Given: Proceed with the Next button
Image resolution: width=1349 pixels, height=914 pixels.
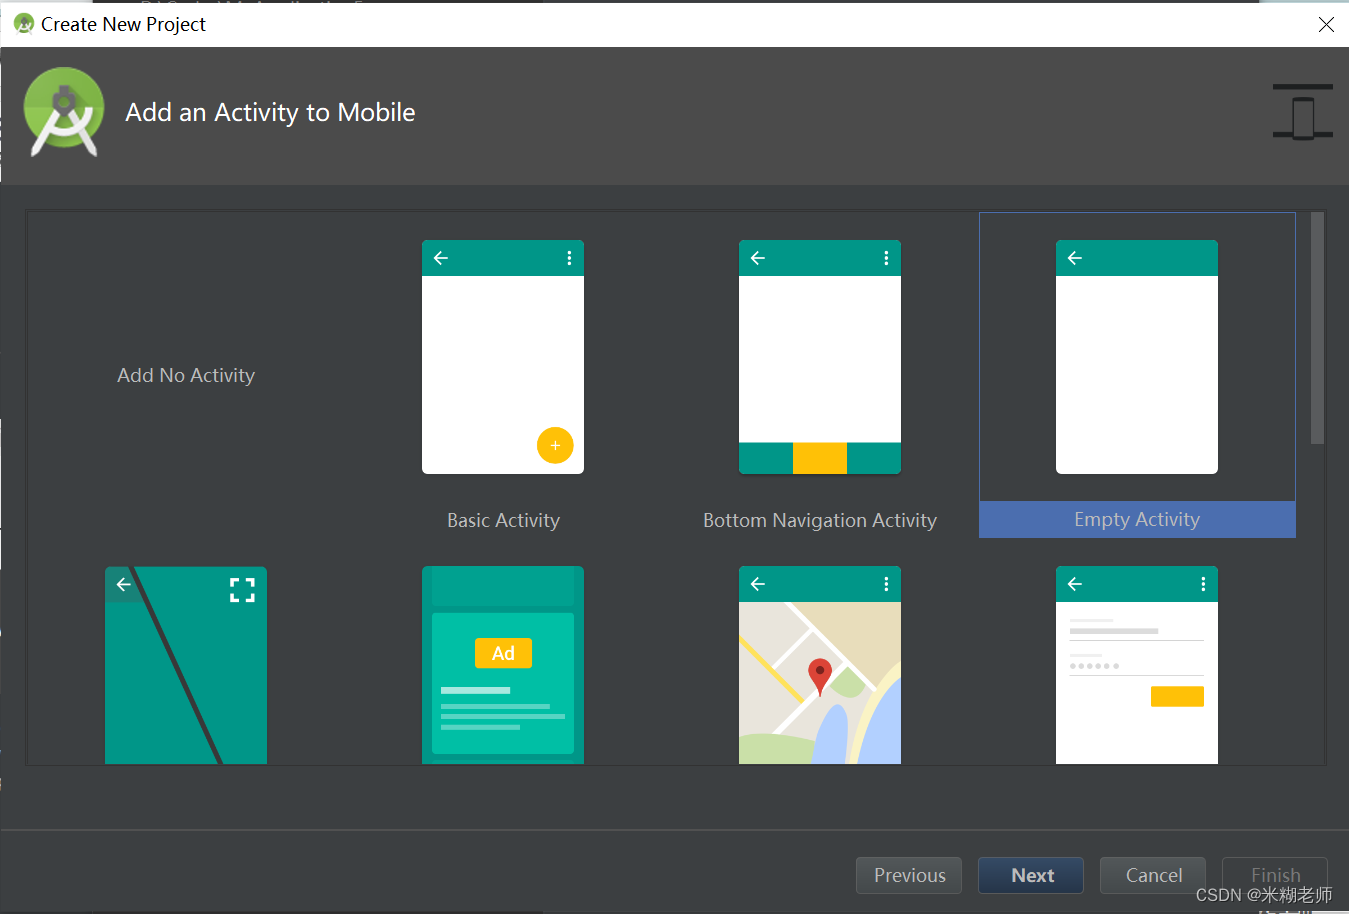Looking at the screenshot, I should click(1031, 875).
